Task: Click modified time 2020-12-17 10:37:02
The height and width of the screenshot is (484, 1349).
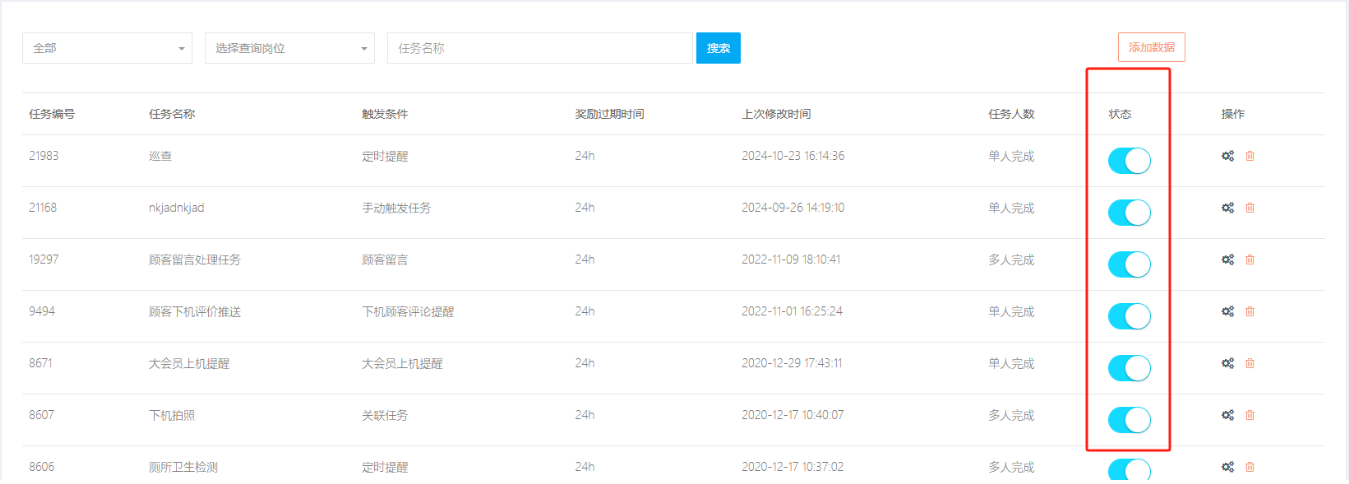Action: (793, 467)
